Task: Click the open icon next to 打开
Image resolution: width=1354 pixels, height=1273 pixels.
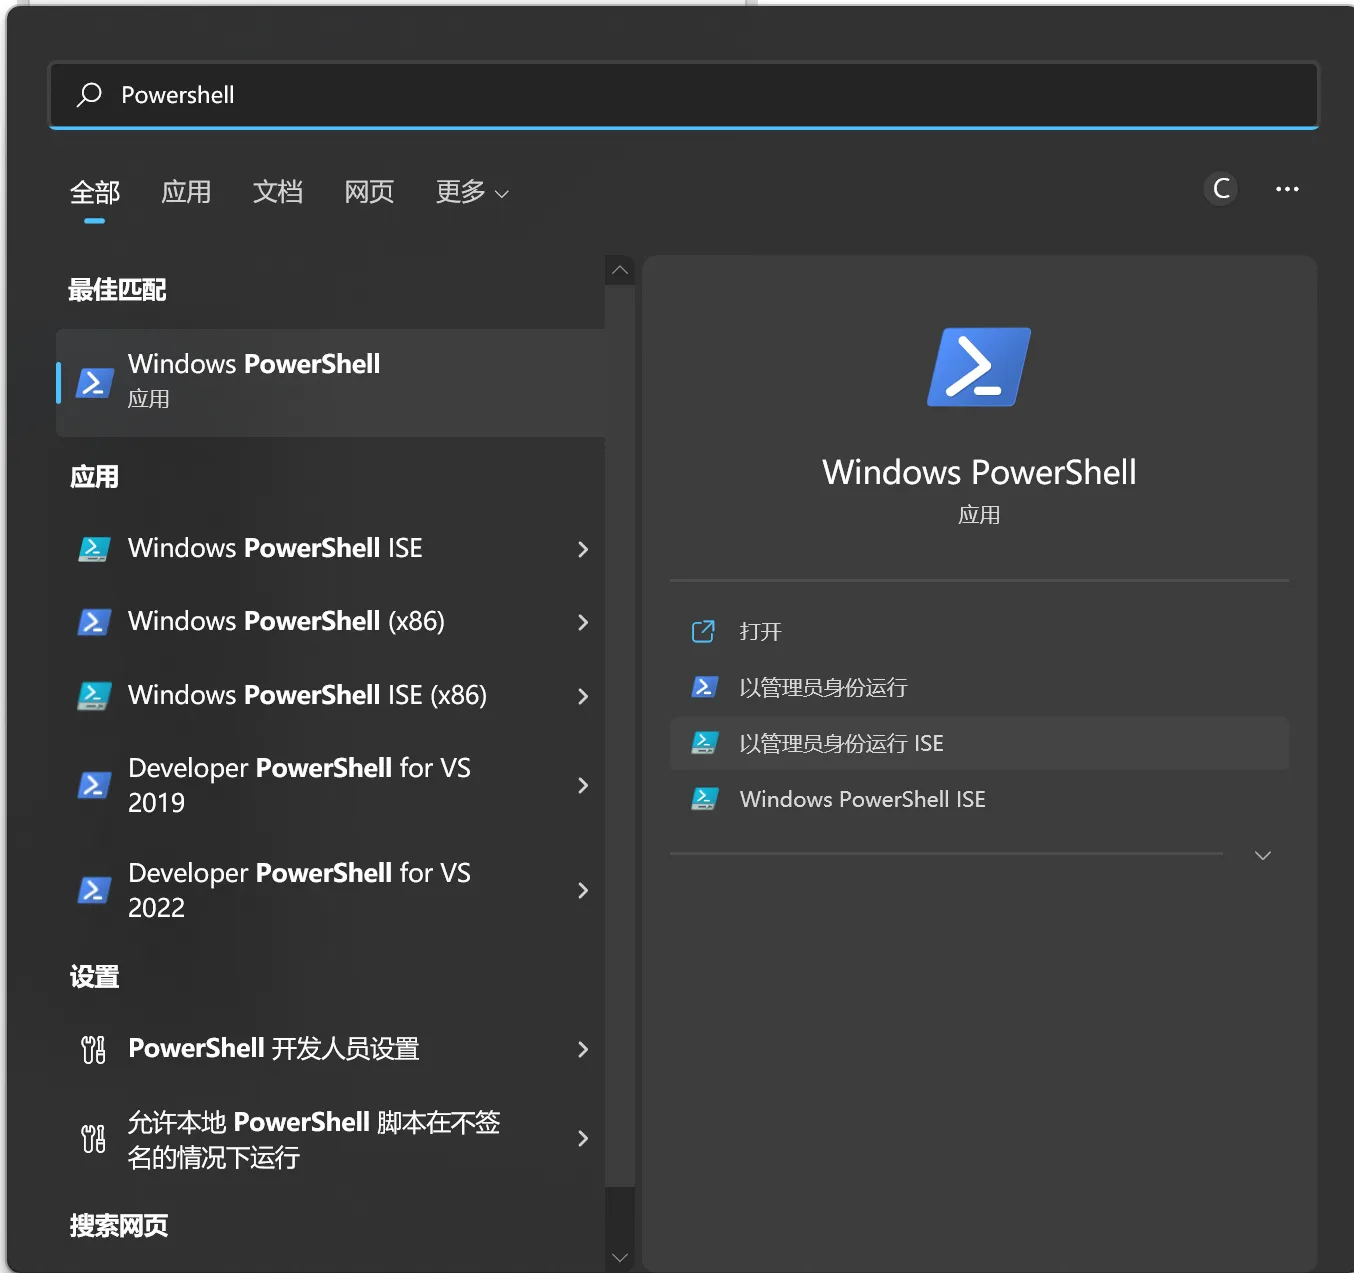Action: tap(703, 632)
